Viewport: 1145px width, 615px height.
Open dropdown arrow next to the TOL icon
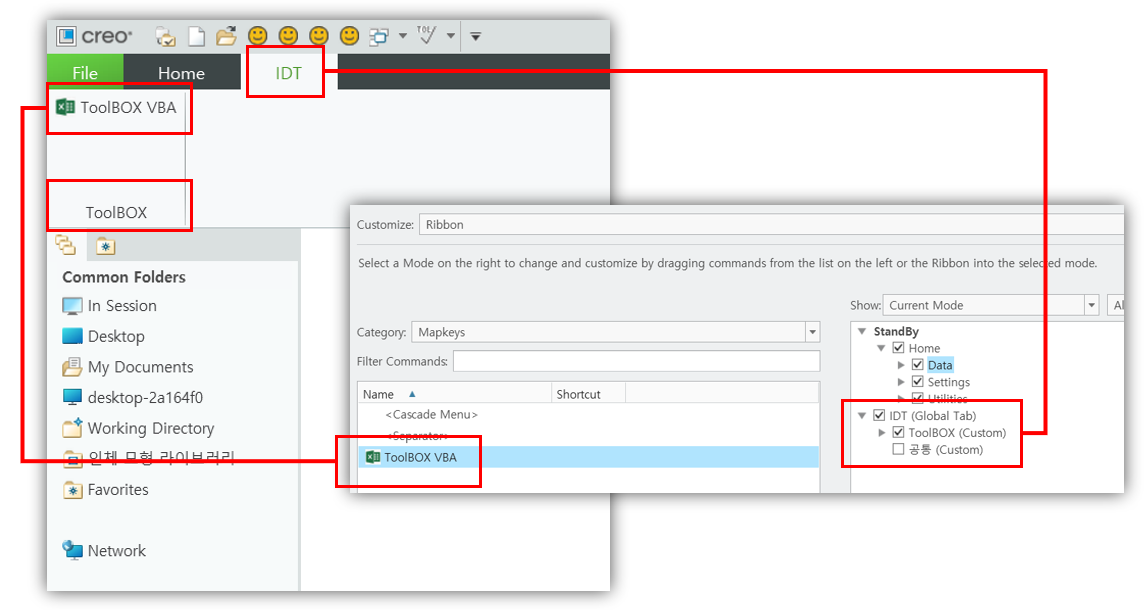point(451,36)
